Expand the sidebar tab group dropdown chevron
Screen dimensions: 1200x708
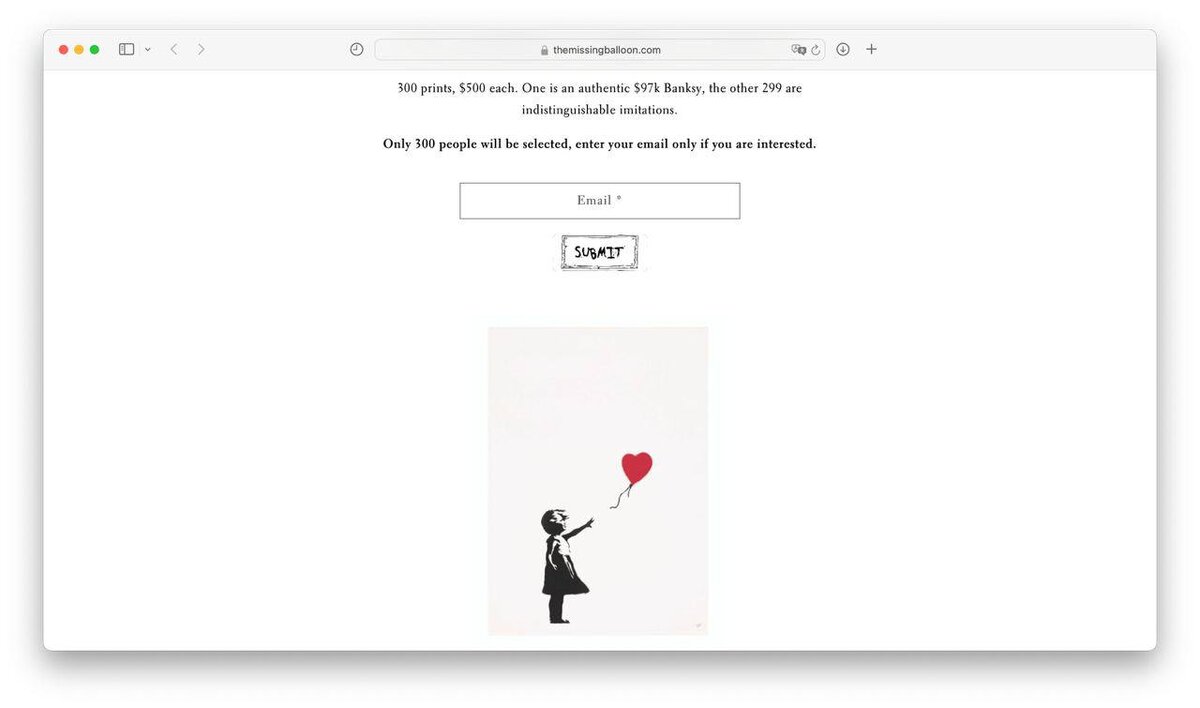pos(148,49)
